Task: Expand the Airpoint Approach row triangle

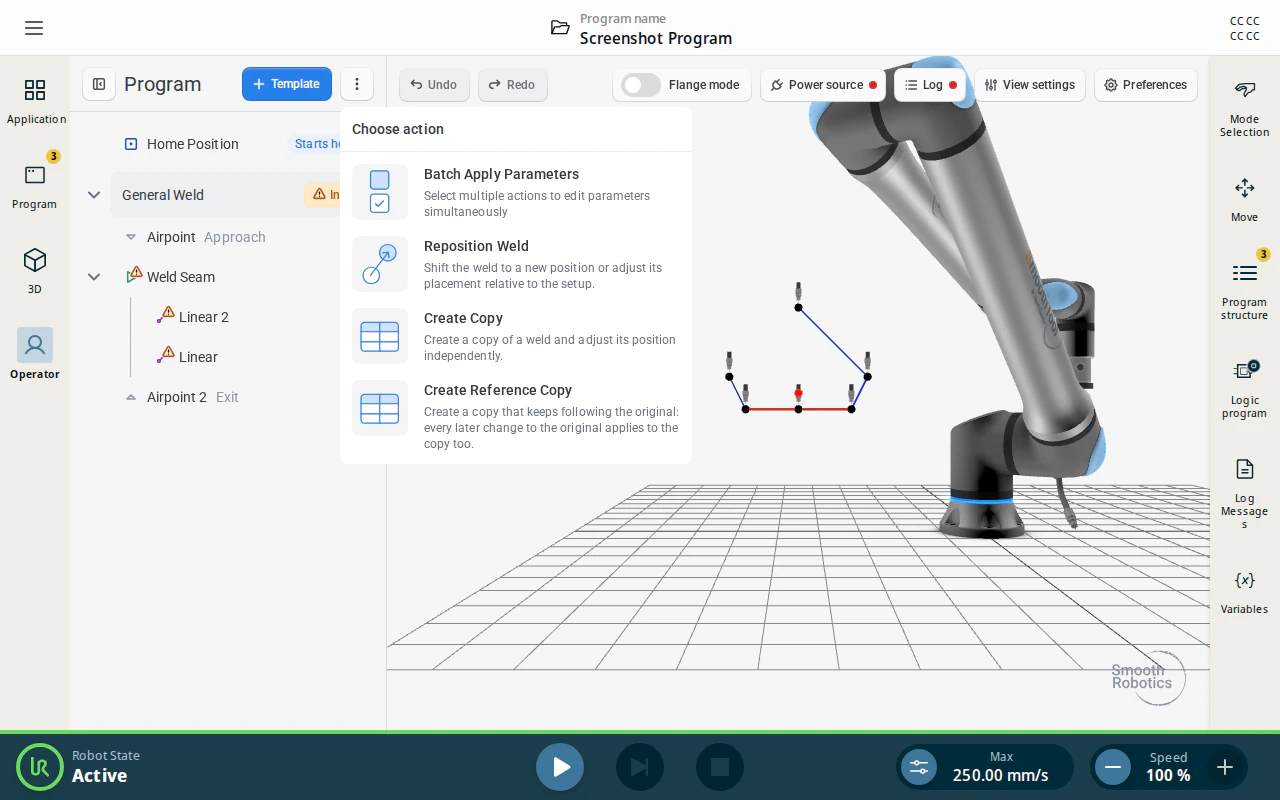Action: (x=131, y=237)
